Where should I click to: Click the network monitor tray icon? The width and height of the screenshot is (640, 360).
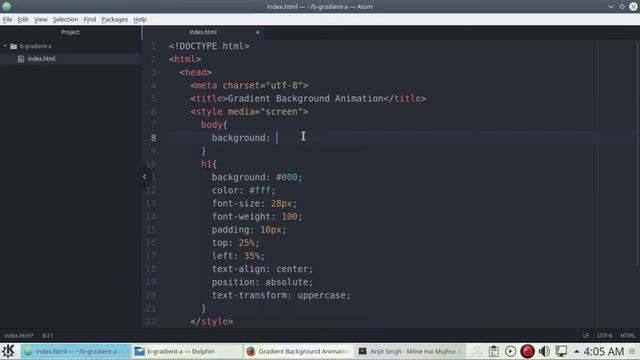561,351
